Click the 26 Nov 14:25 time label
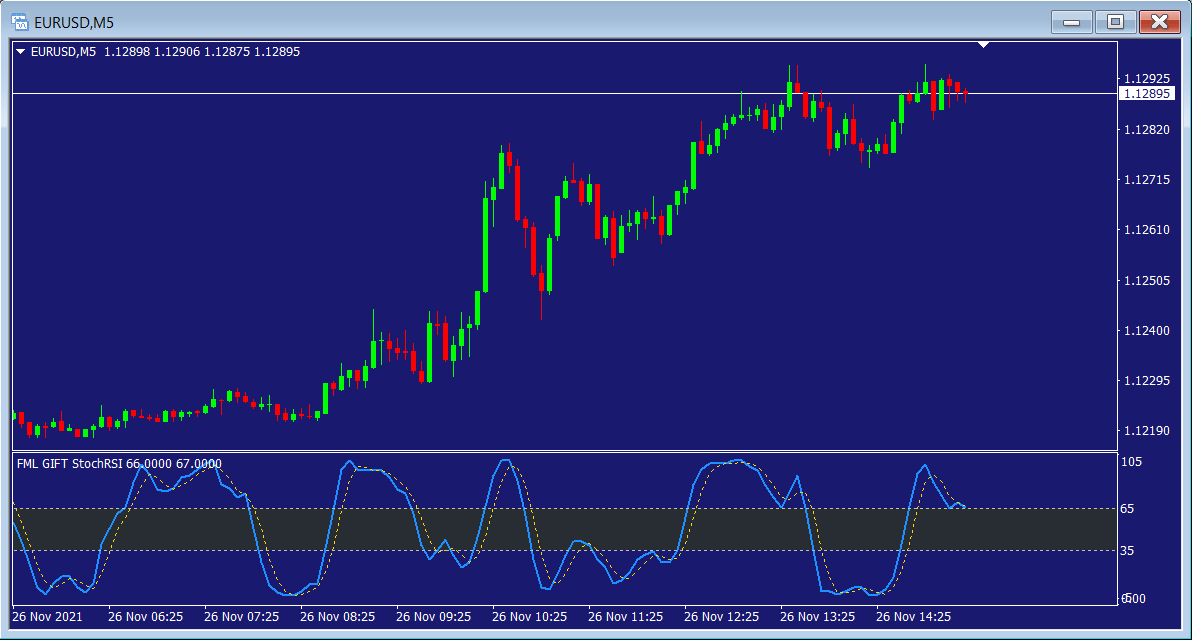Screen dimensions: 1192x640 [x=914, y=617]
